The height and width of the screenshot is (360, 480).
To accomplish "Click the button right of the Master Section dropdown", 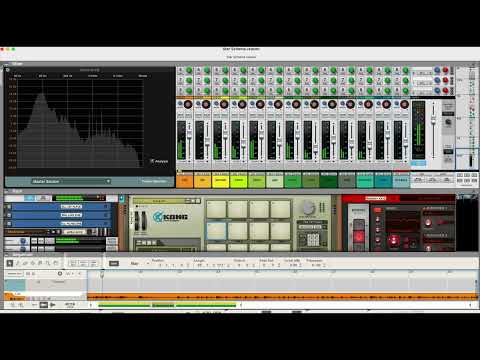I will pos(154,181).
